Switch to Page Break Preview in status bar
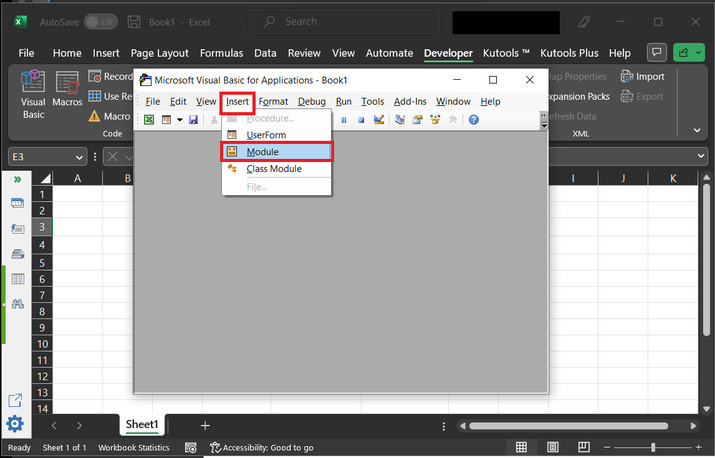This screenshot has width=715, height=458. click(x=584, y=447)
